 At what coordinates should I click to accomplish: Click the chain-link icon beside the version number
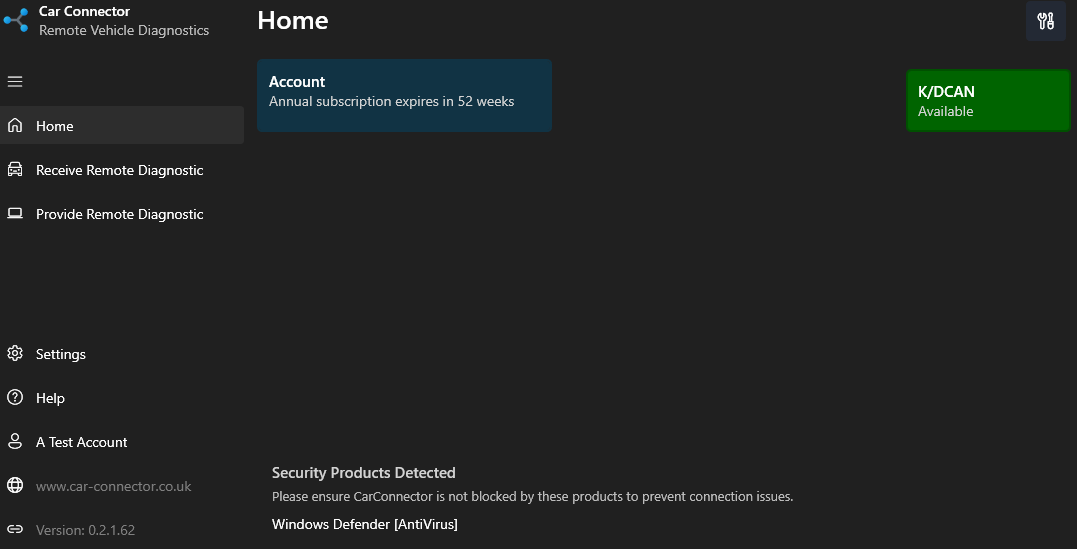tap(15, 530)
